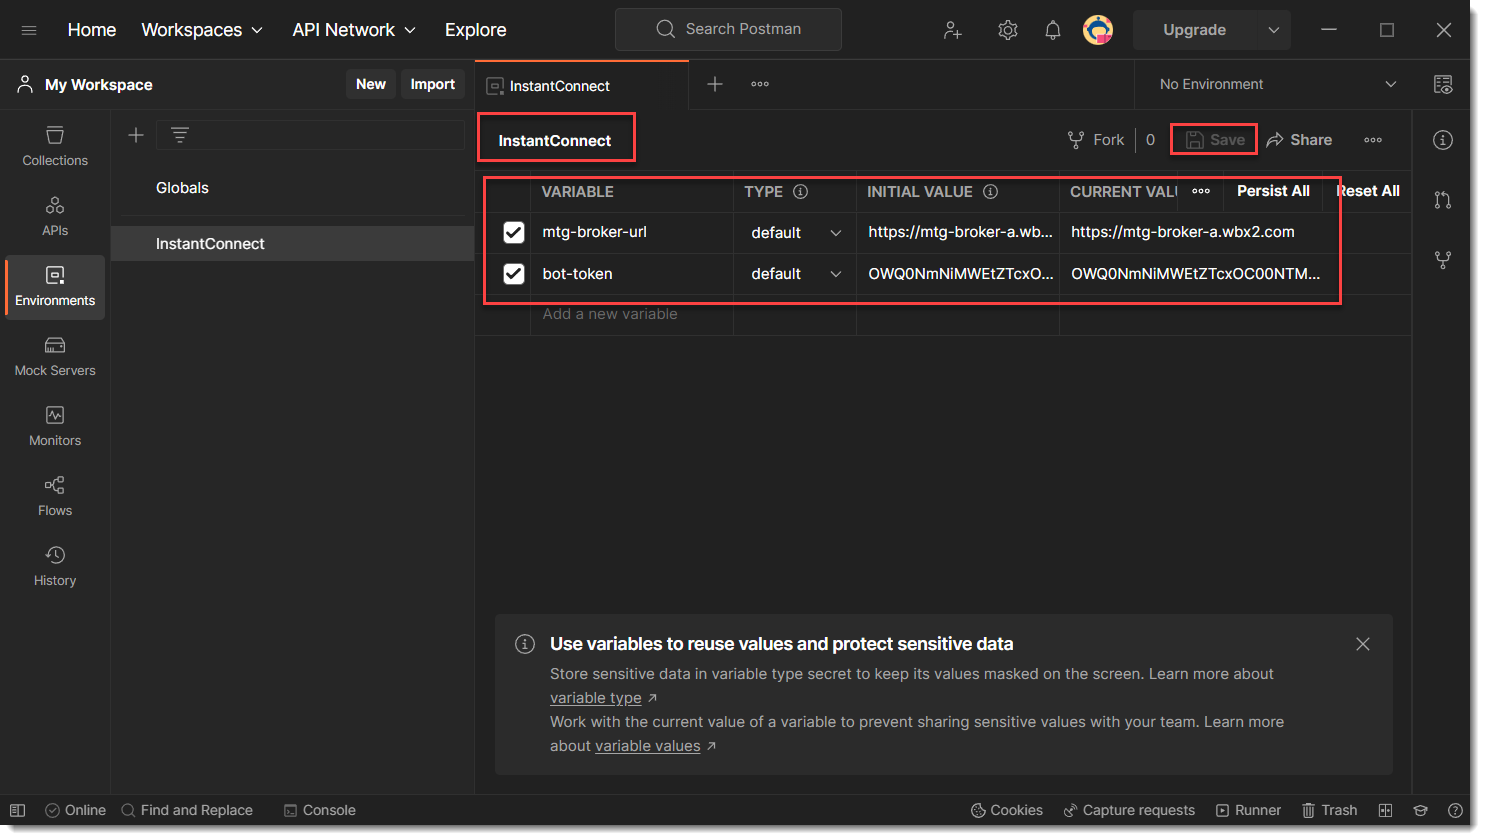Viewport: 1485px width, 840px height.
Task: Click the Save button
Action: coord(1214,140)
